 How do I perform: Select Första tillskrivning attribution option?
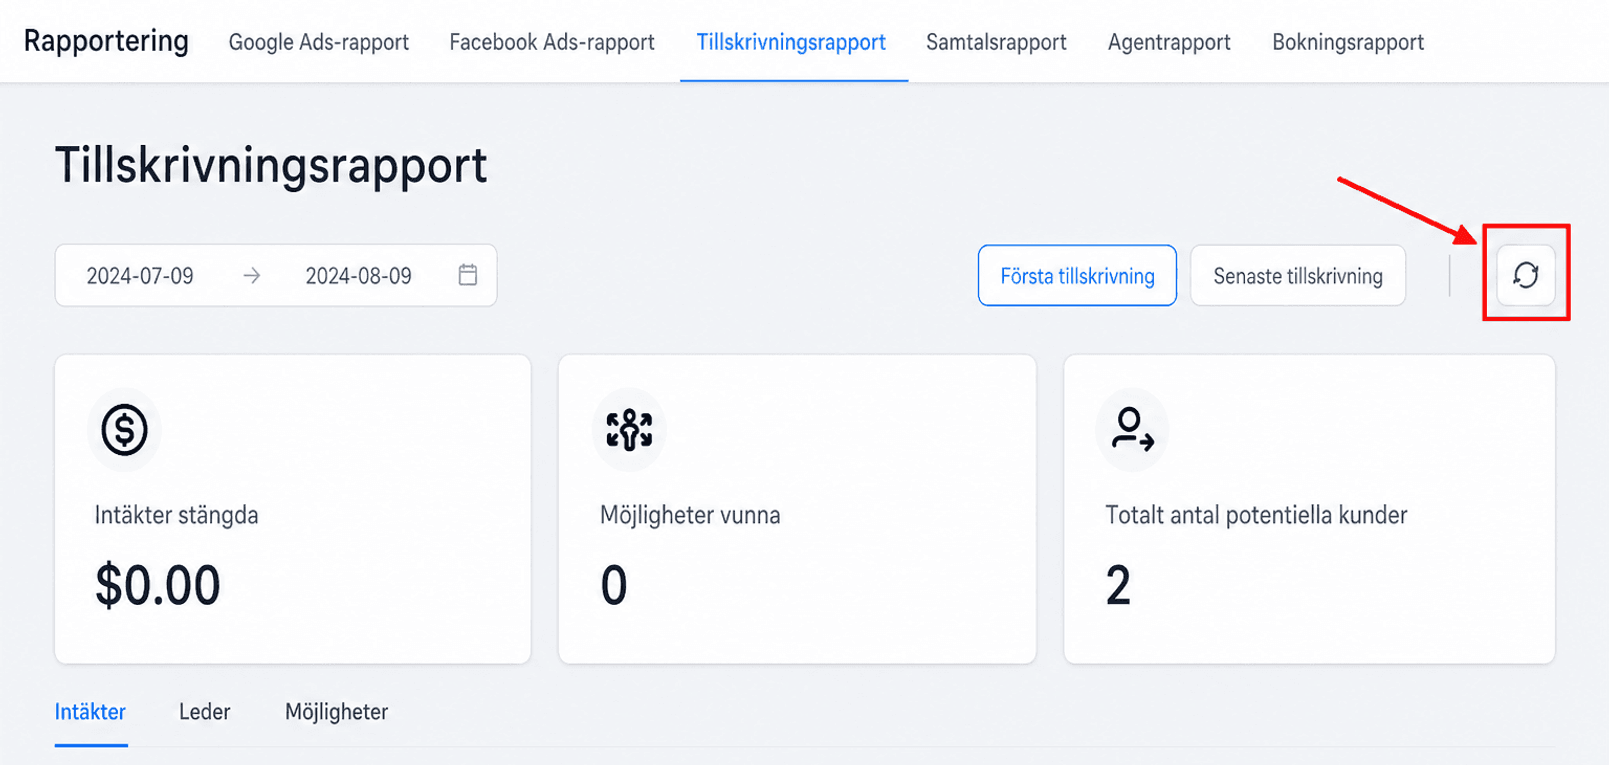pyautogui.click(x=1077, y=275)
